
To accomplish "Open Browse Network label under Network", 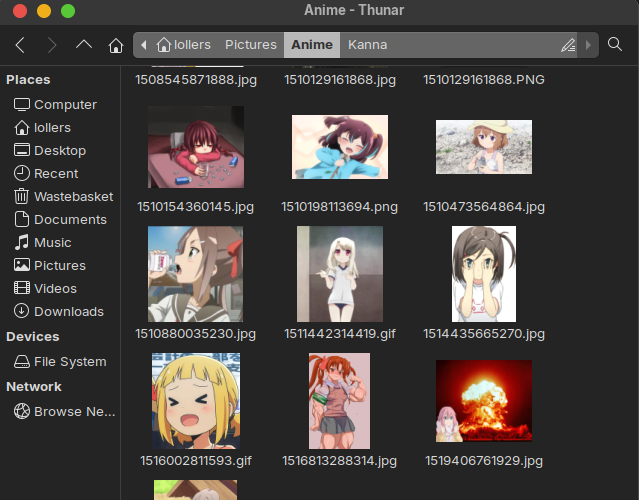I will click(x=75, y=412).
